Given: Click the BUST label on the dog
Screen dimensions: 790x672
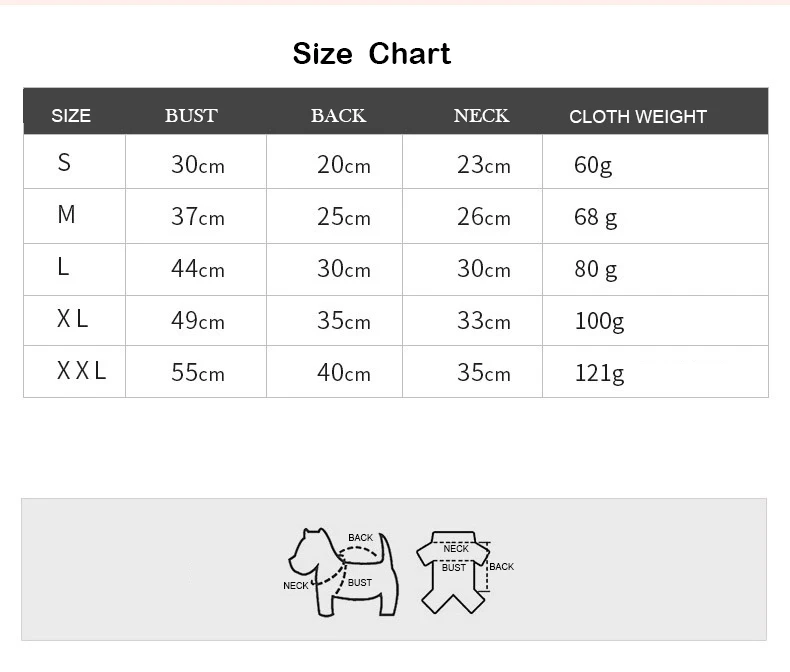Looking at the screenshot, I should [x=360, y=583].
